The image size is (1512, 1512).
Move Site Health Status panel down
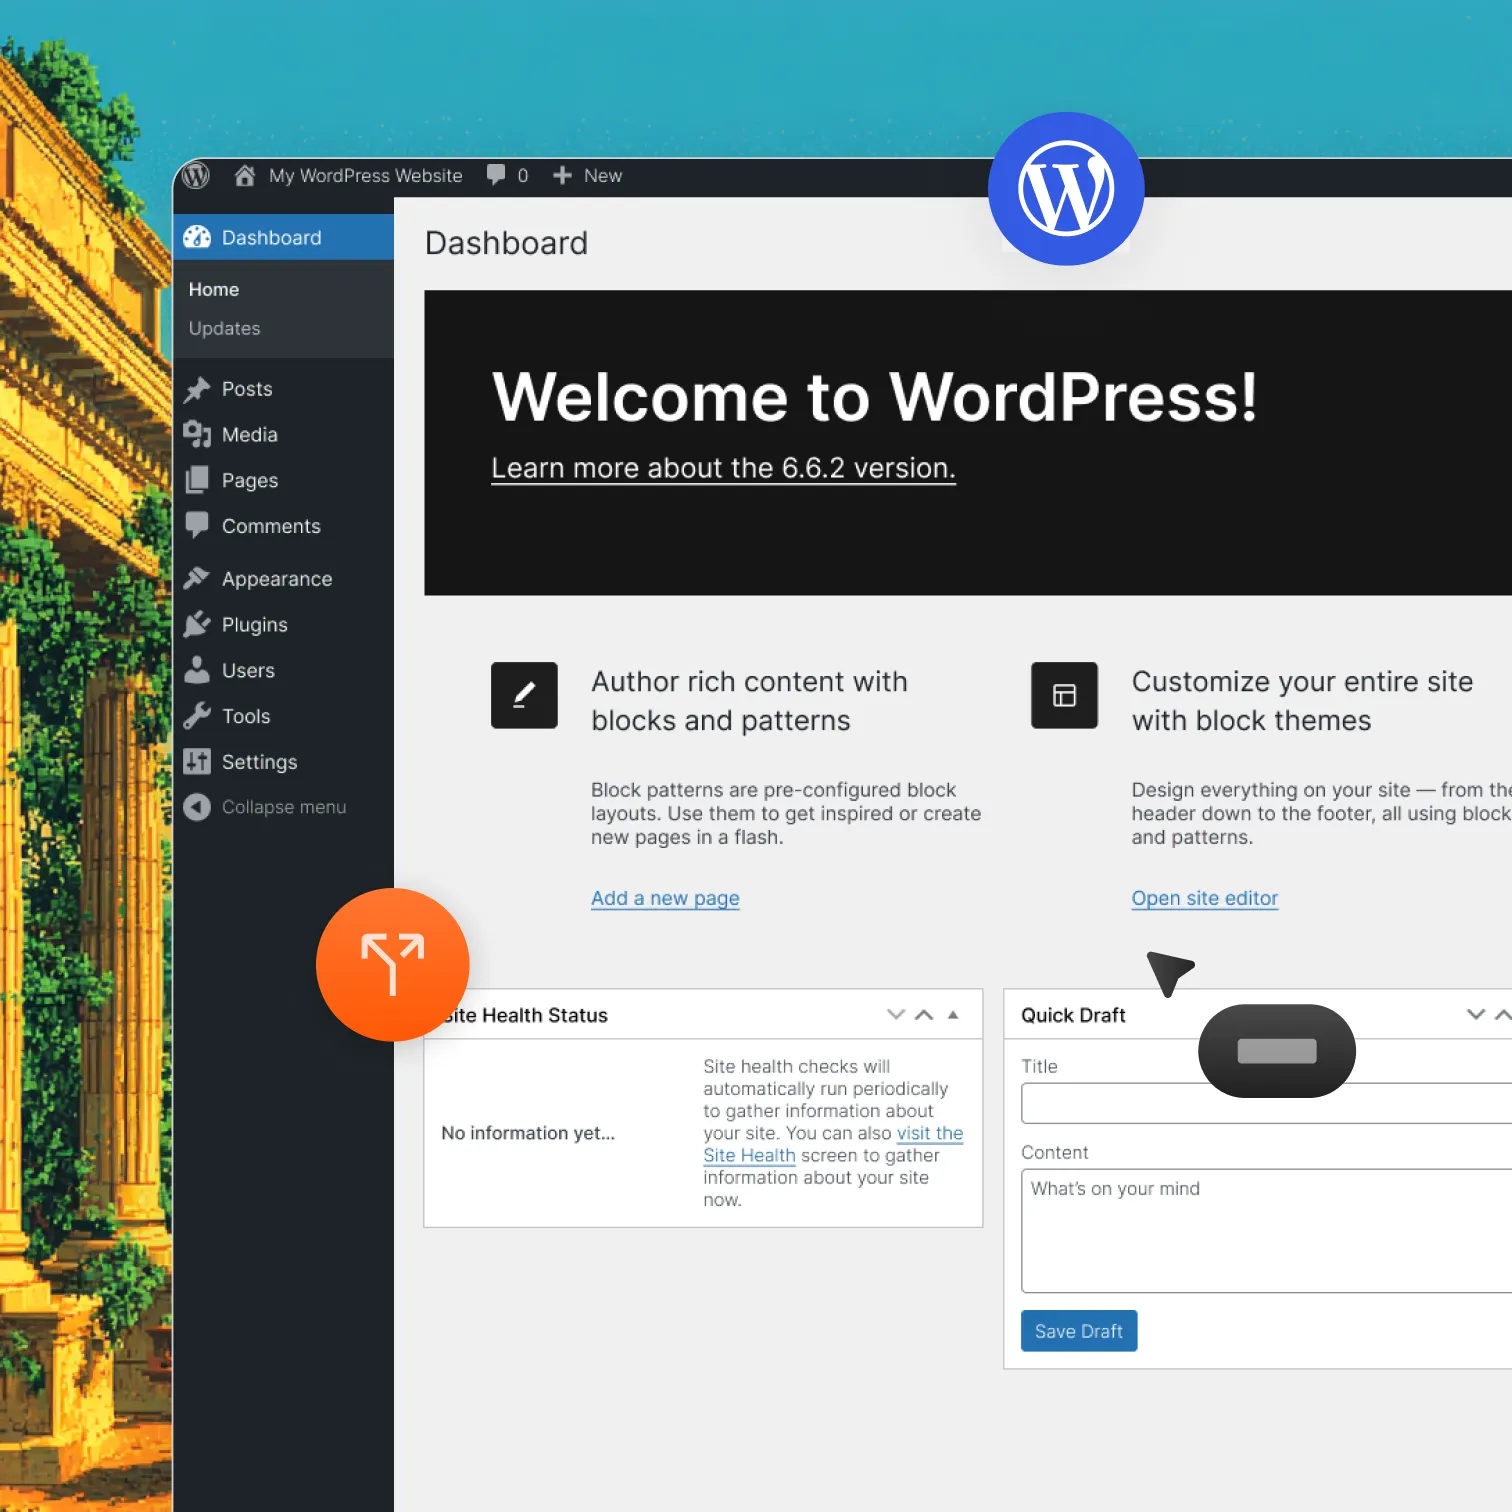click(896, 1015)
